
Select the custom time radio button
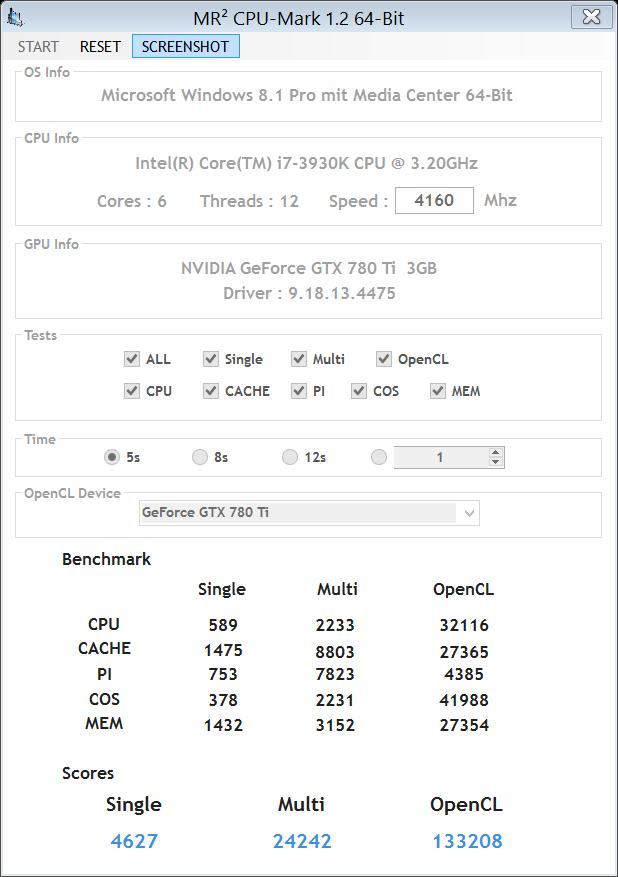click(379, 458)
